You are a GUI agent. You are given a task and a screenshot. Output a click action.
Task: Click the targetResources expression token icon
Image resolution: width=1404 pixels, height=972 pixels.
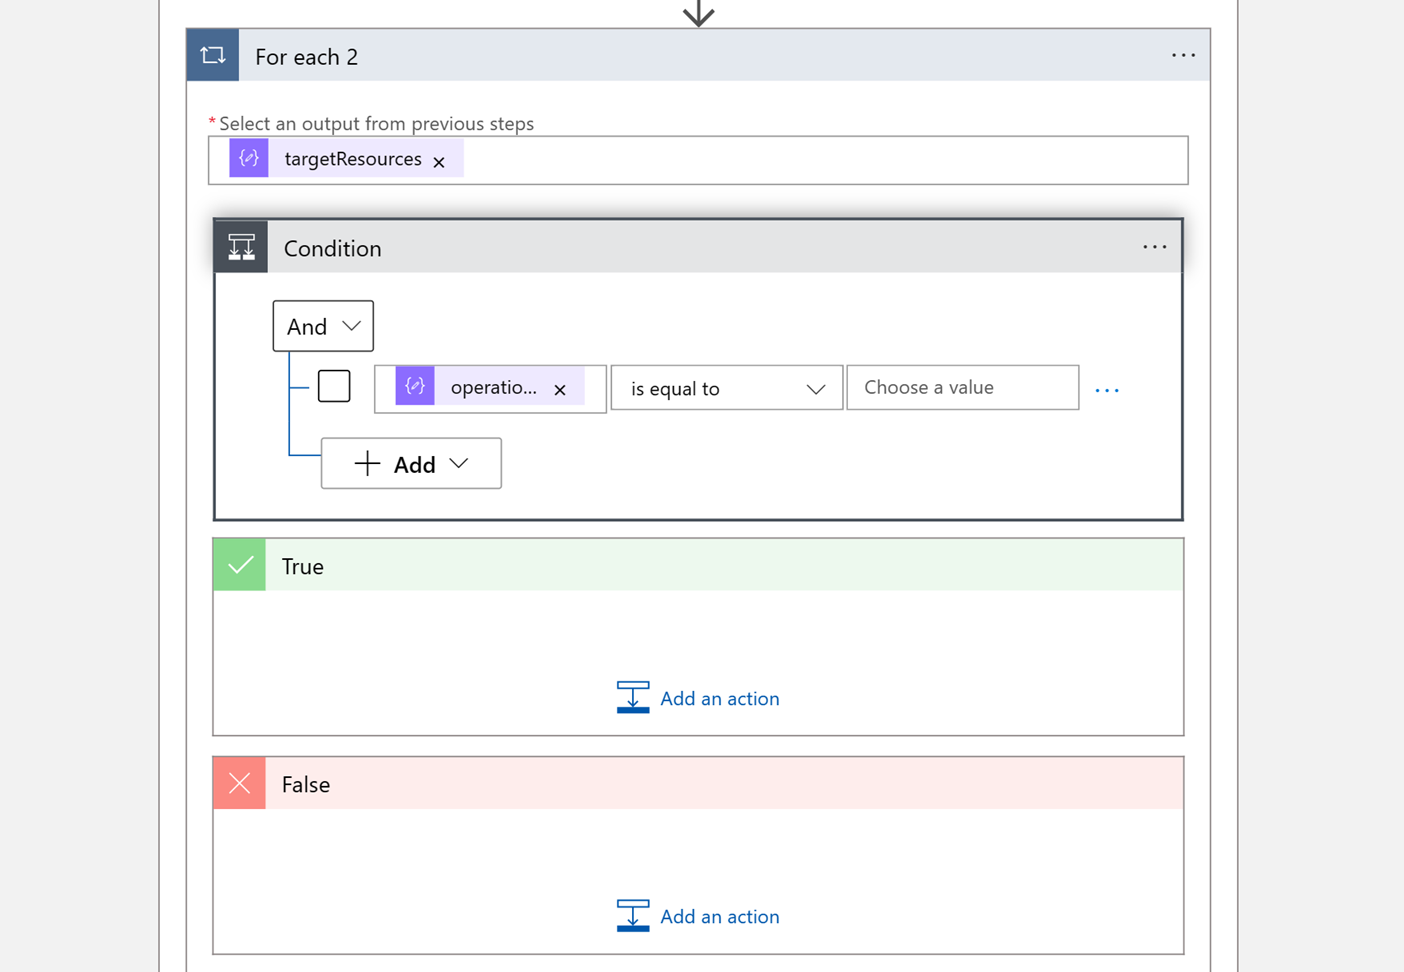tap(249, 159)
